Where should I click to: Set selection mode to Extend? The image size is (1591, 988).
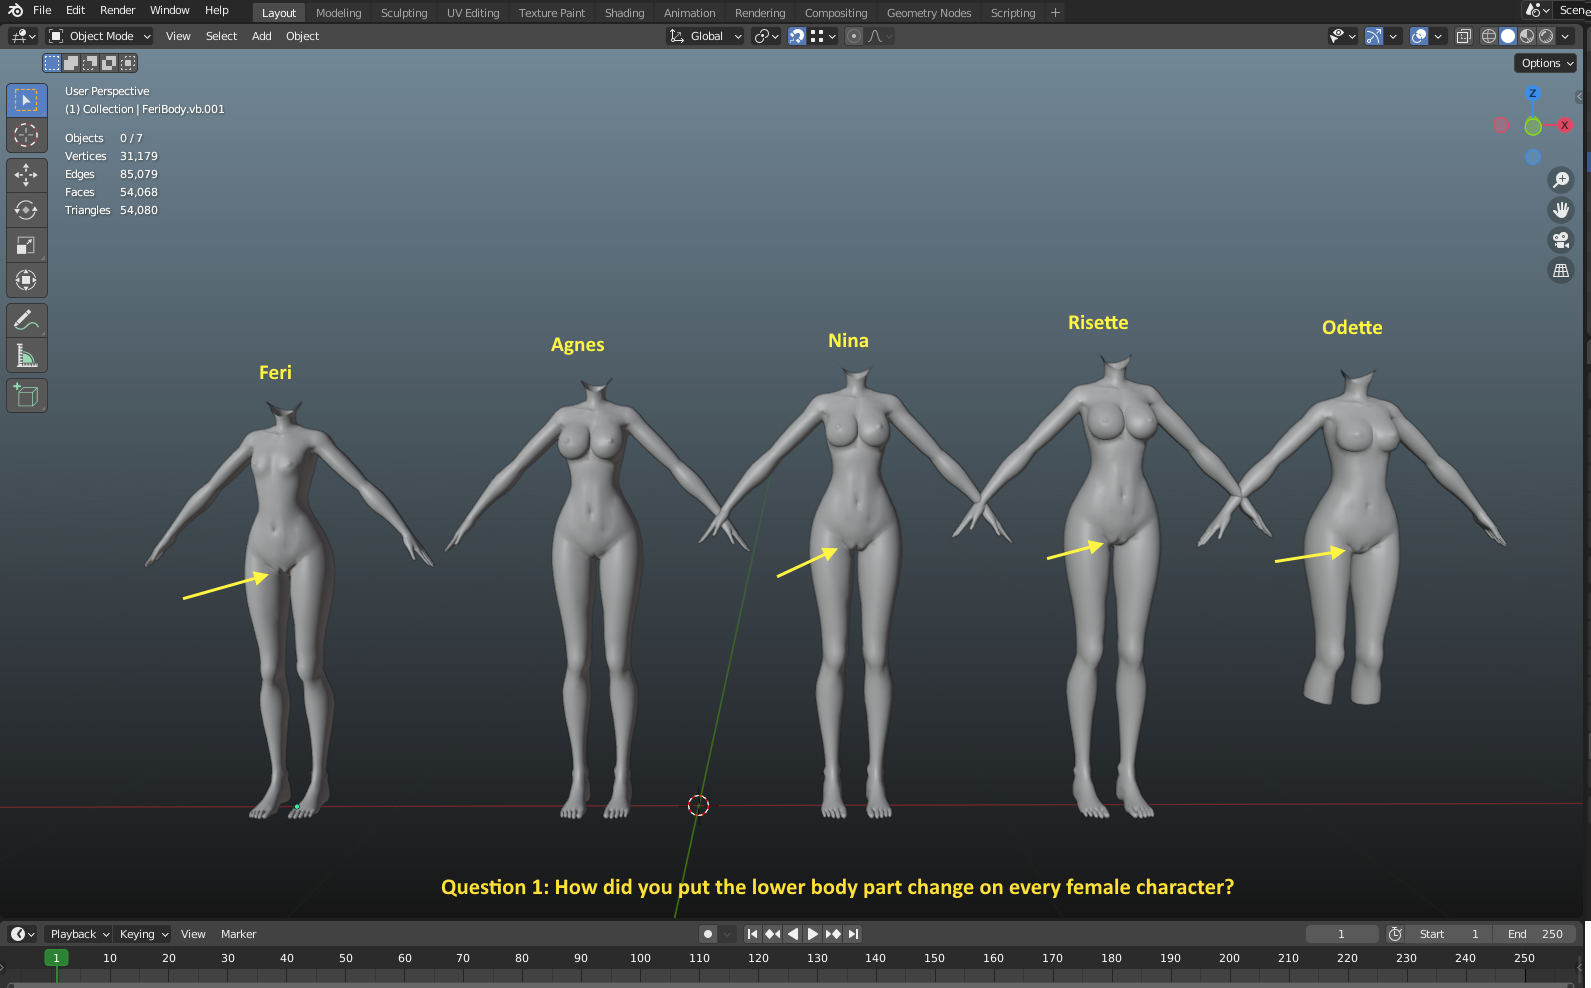click(x=71, y=63)
